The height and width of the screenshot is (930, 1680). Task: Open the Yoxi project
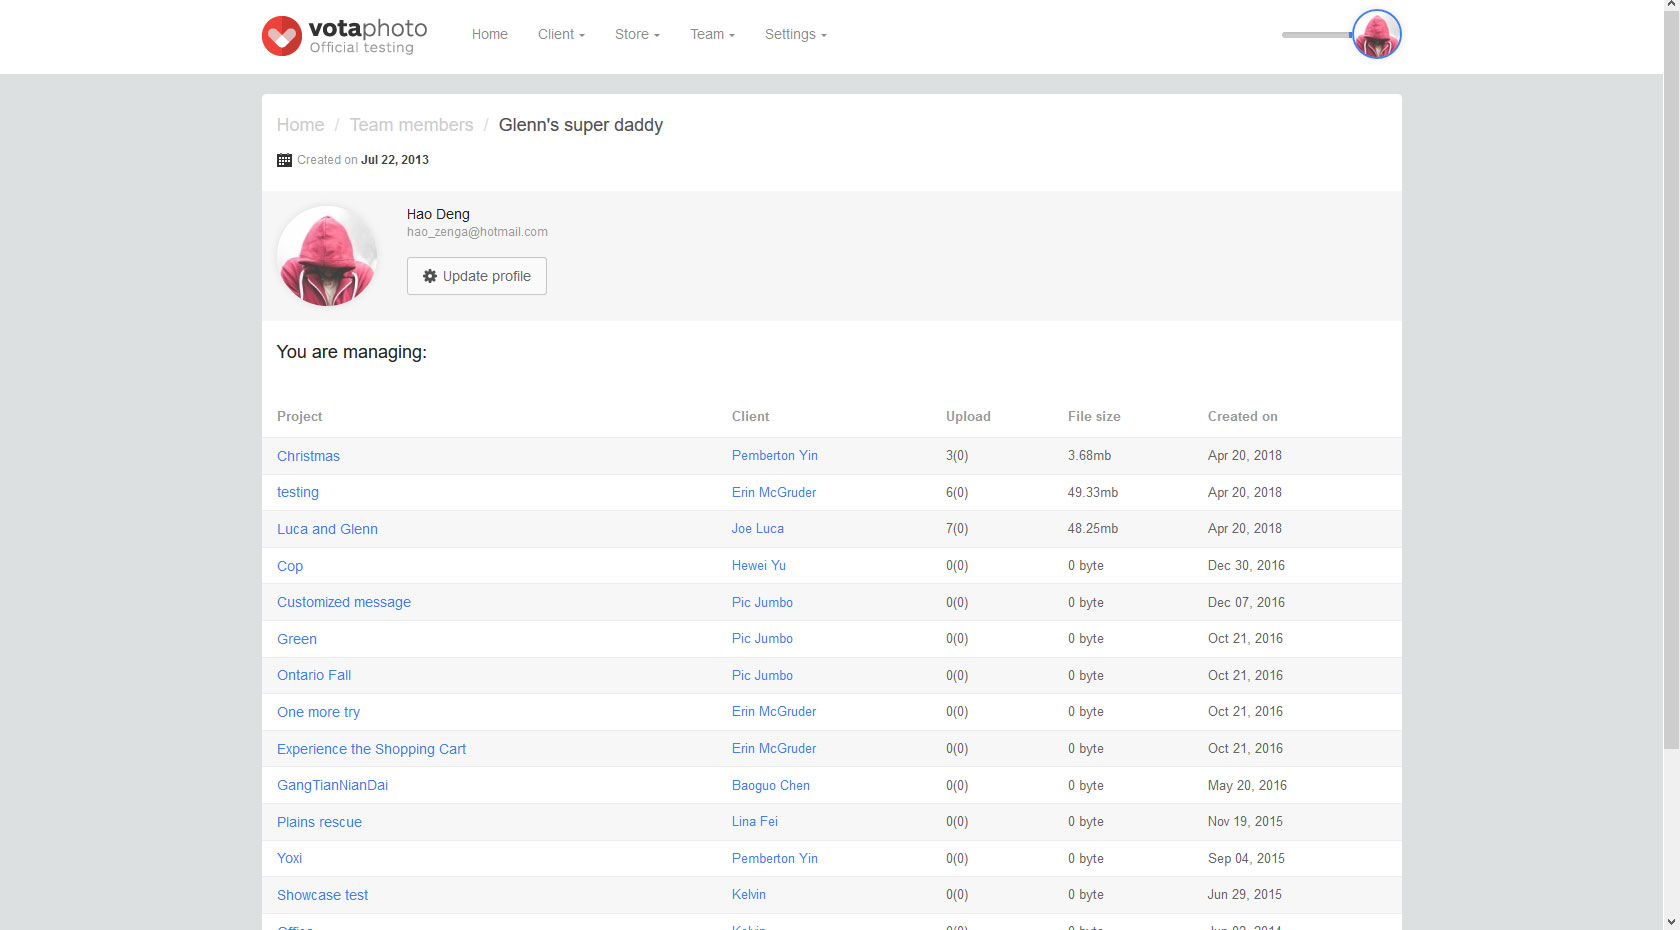click(289, 858)
